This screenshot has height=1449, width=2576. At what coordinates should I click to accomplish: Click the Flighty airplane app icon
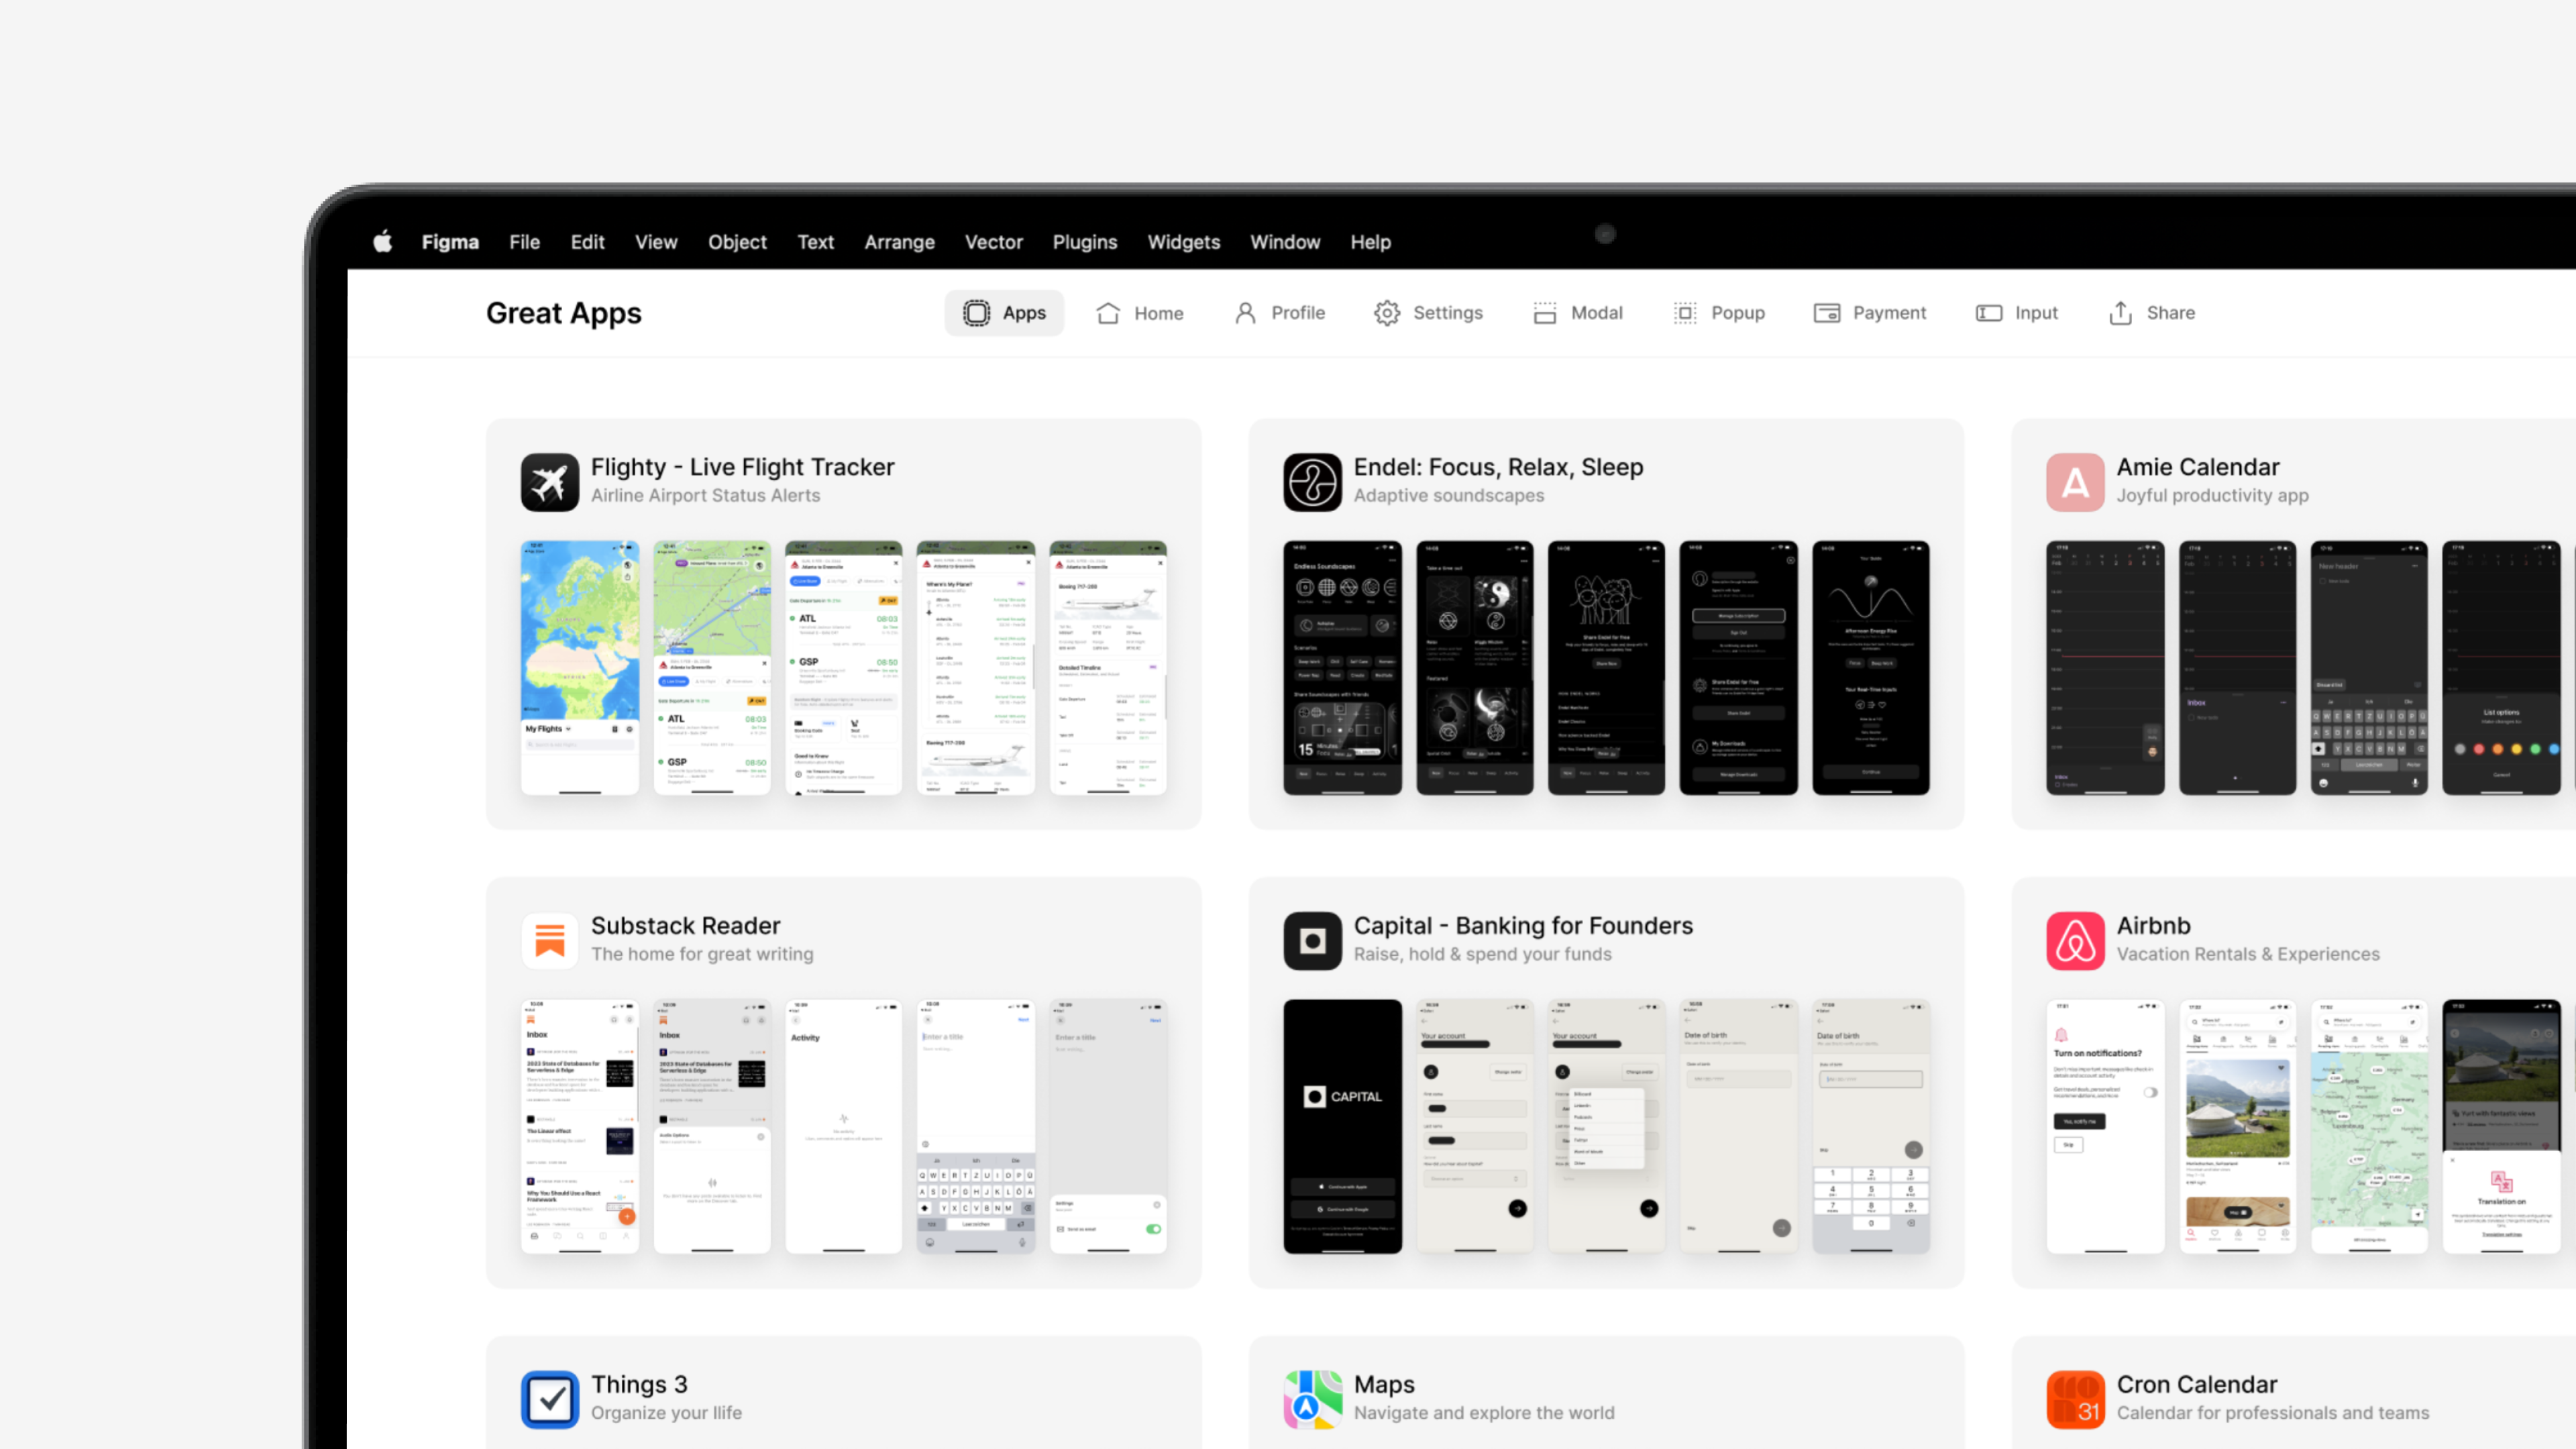pyautogui.click(x=549, y=482)
